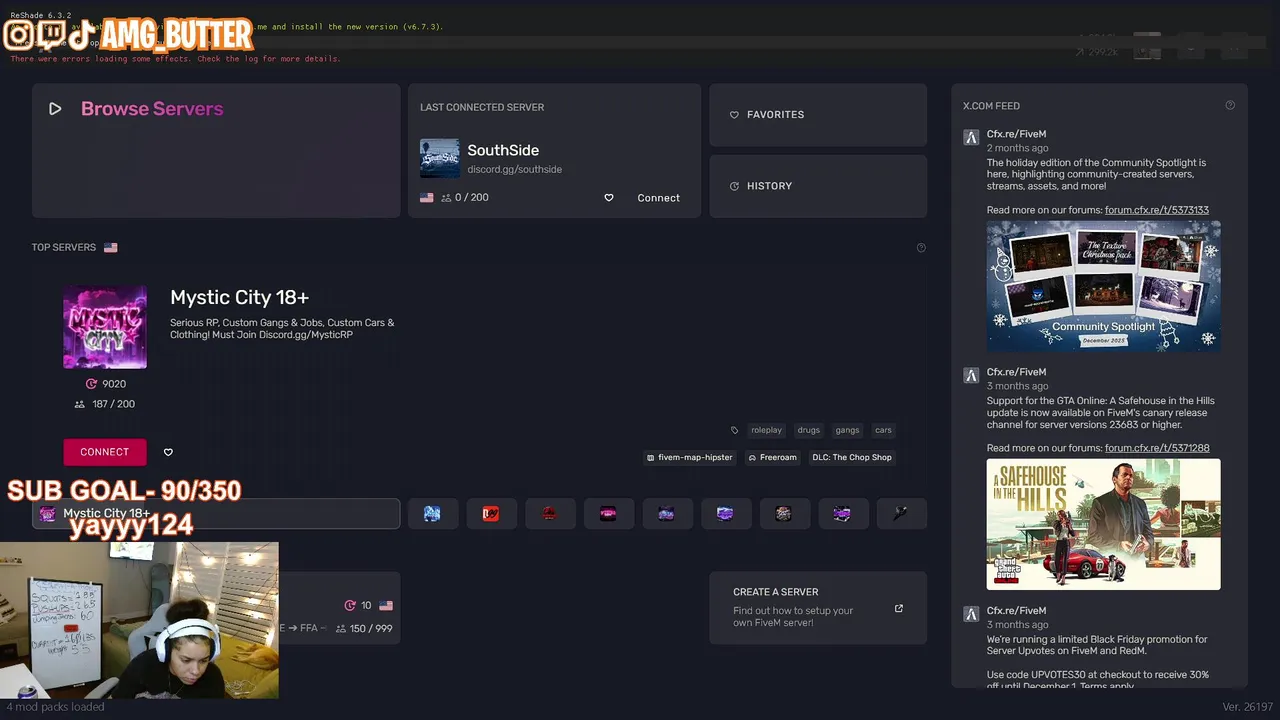1280x720 pixels.
Task: Click the Ver. 26197 version text
Action: point(1246,707)
